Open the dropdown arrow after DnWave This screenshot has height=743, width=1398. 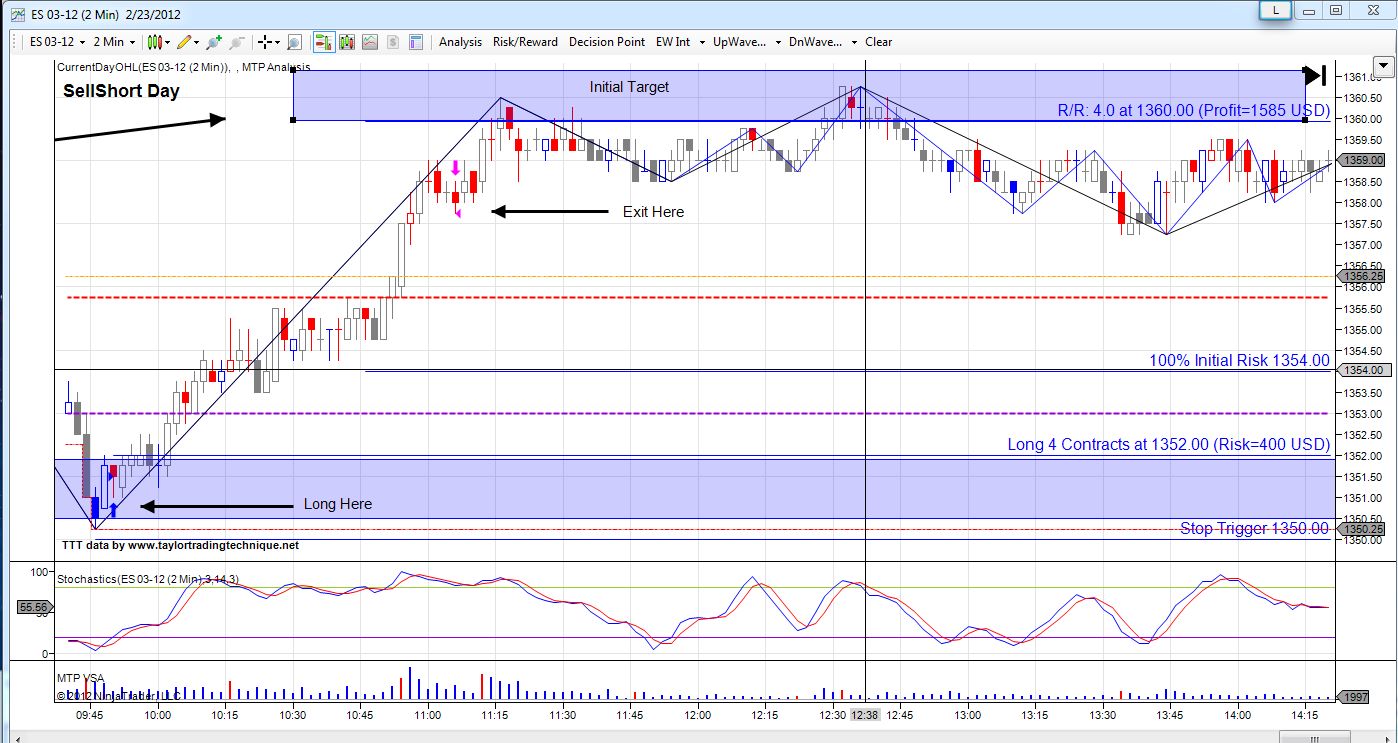coord(854,42)
